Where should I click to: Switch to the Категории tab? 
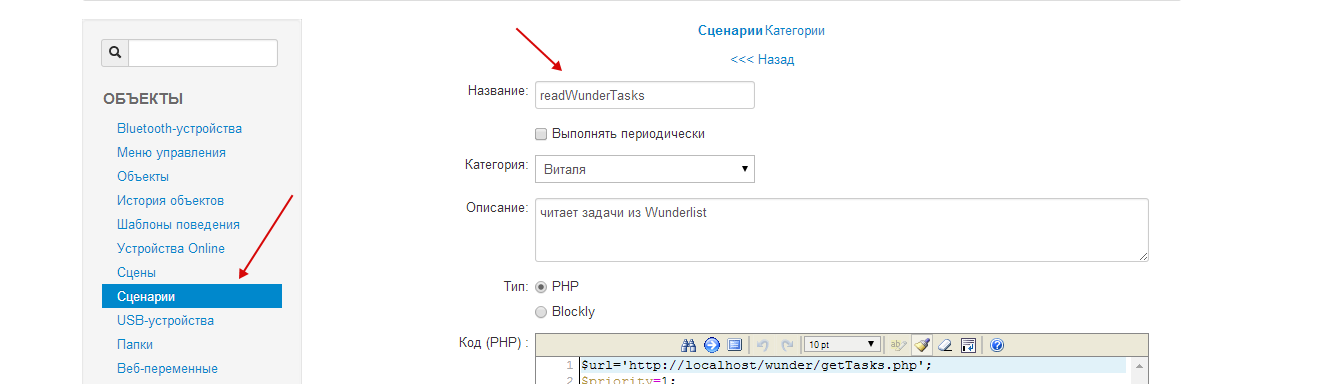(x=795, y=31)
